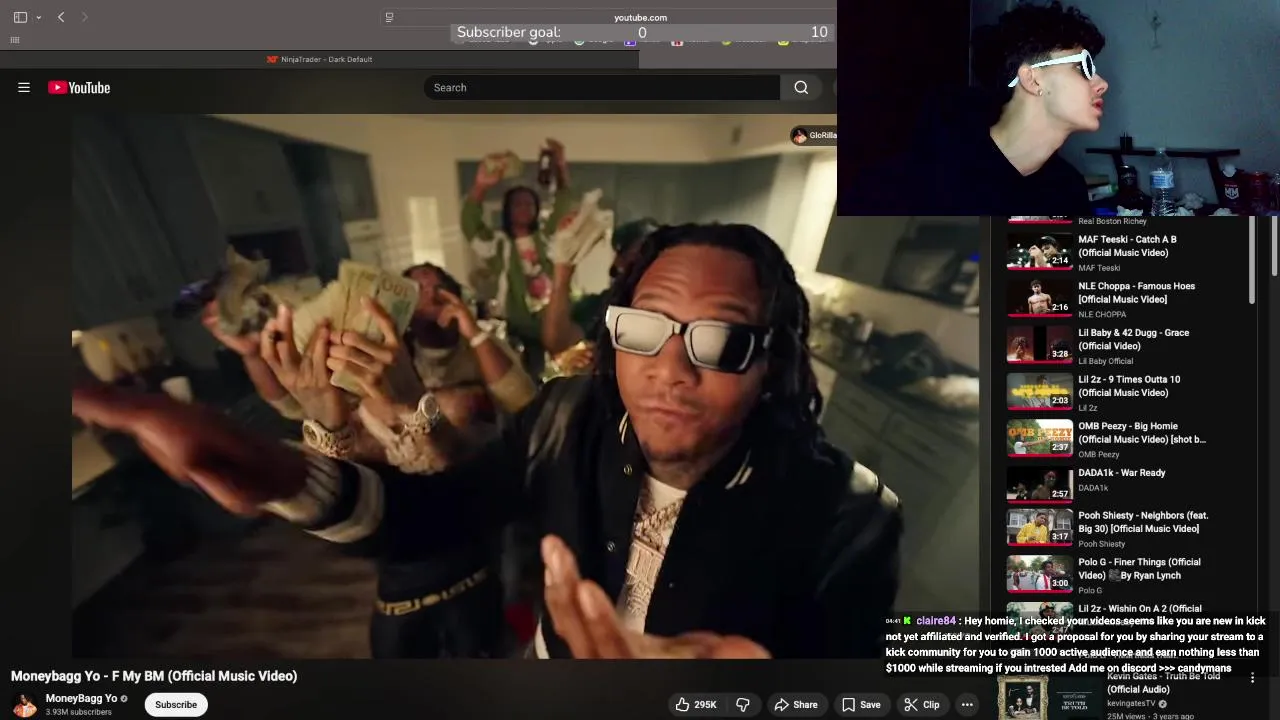Open Lil Baby & 42 Dugg - Grace thumbnail
The height and width of the screenshot is (720, 1280).
[1039, 346]
